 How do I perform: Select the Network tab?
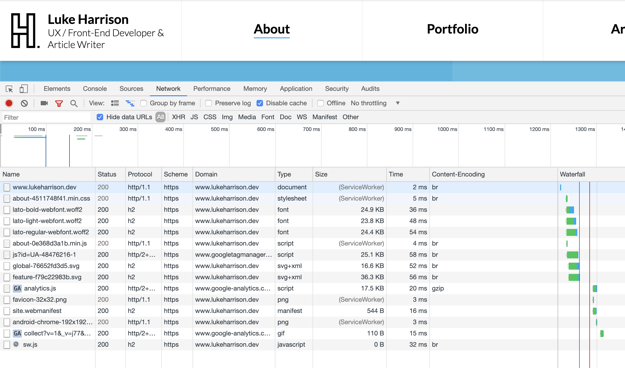pyautogui.click(x=168, y=89)
